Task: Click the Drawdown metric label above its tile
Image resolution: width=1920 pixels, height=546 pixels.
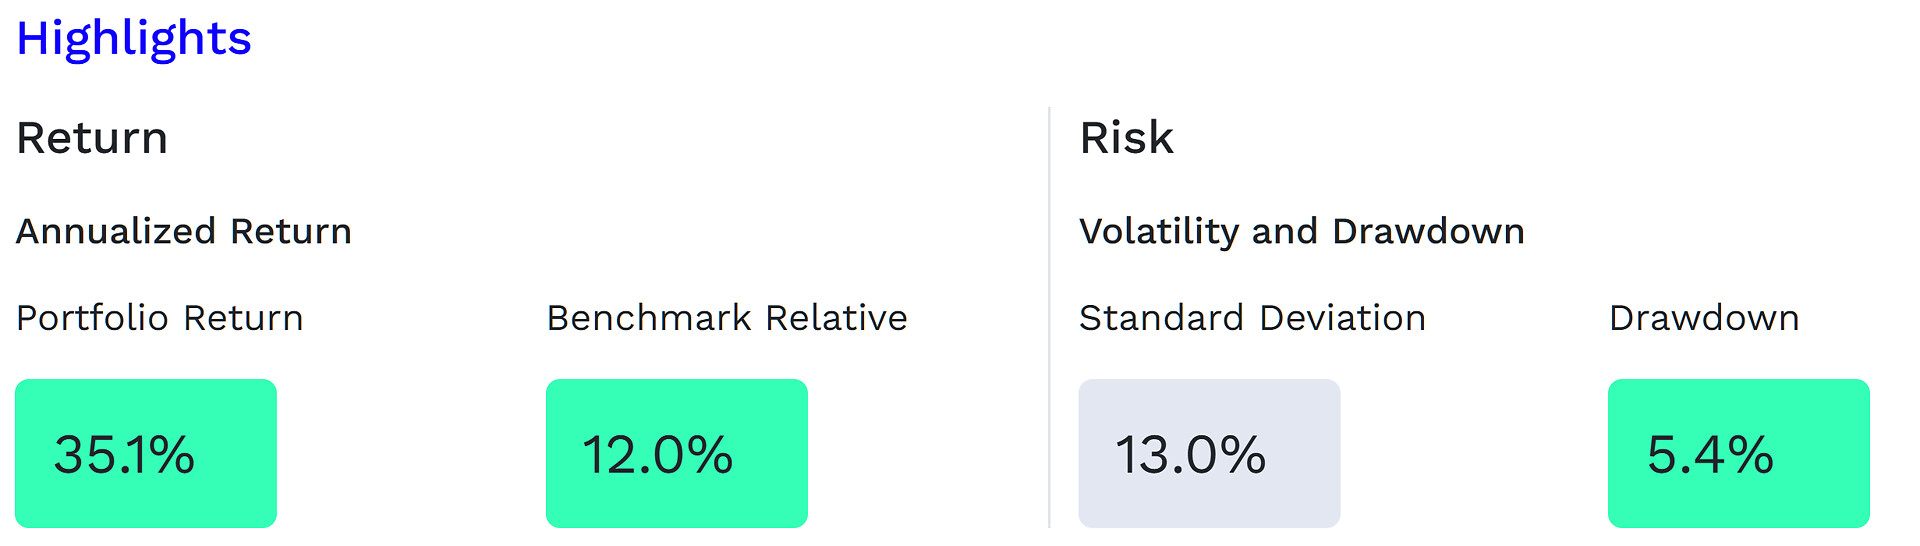Action: point(1703,318)
